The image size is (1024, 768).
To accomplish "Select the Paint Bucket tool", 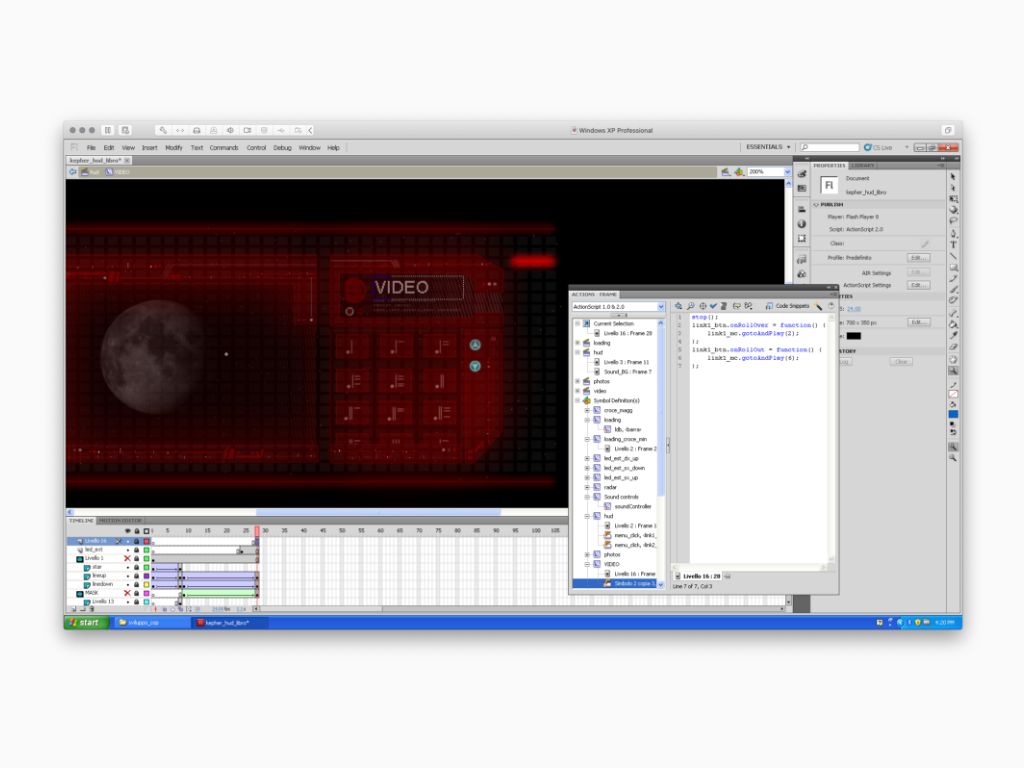I will pos(953,324).
